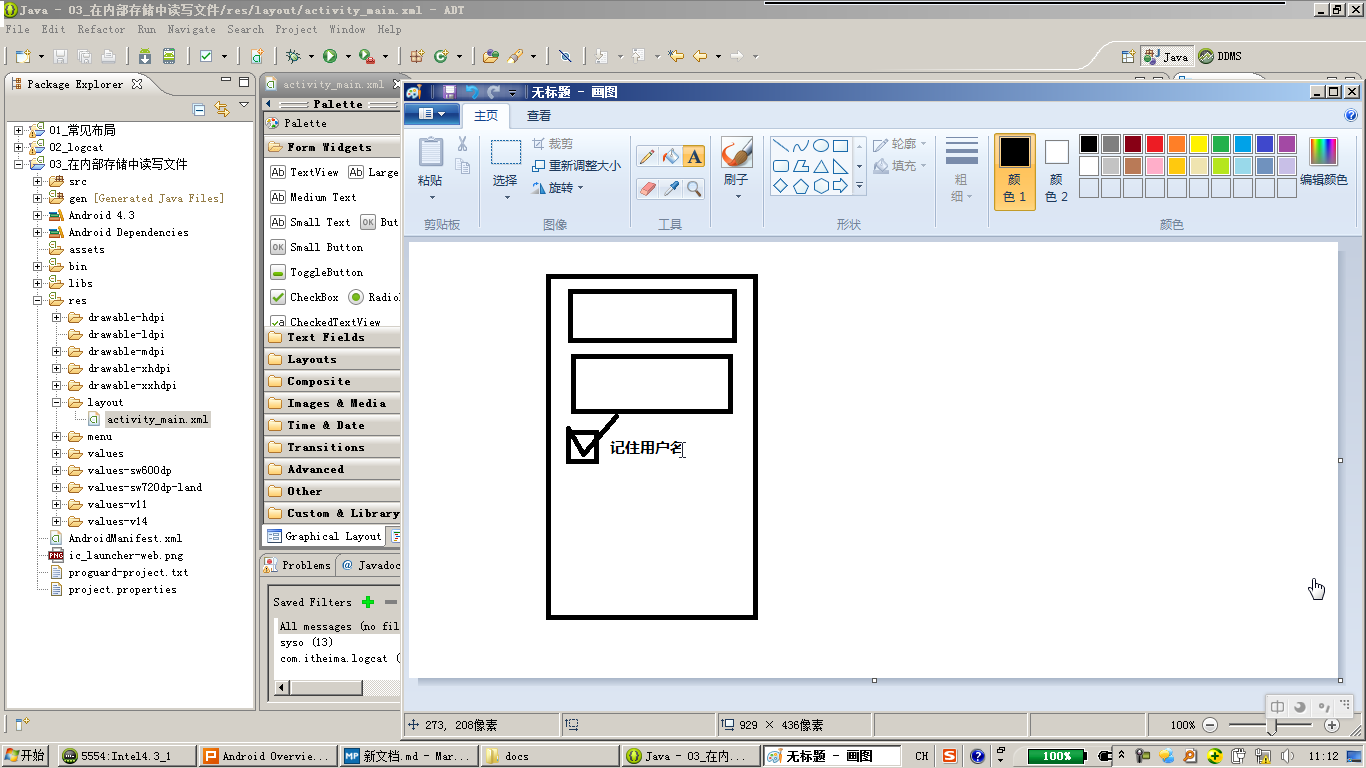This screenshot has height=768, width=1366.
Task: Choose the Rectangle shape in shapes gallery
Action: (841, 145)
